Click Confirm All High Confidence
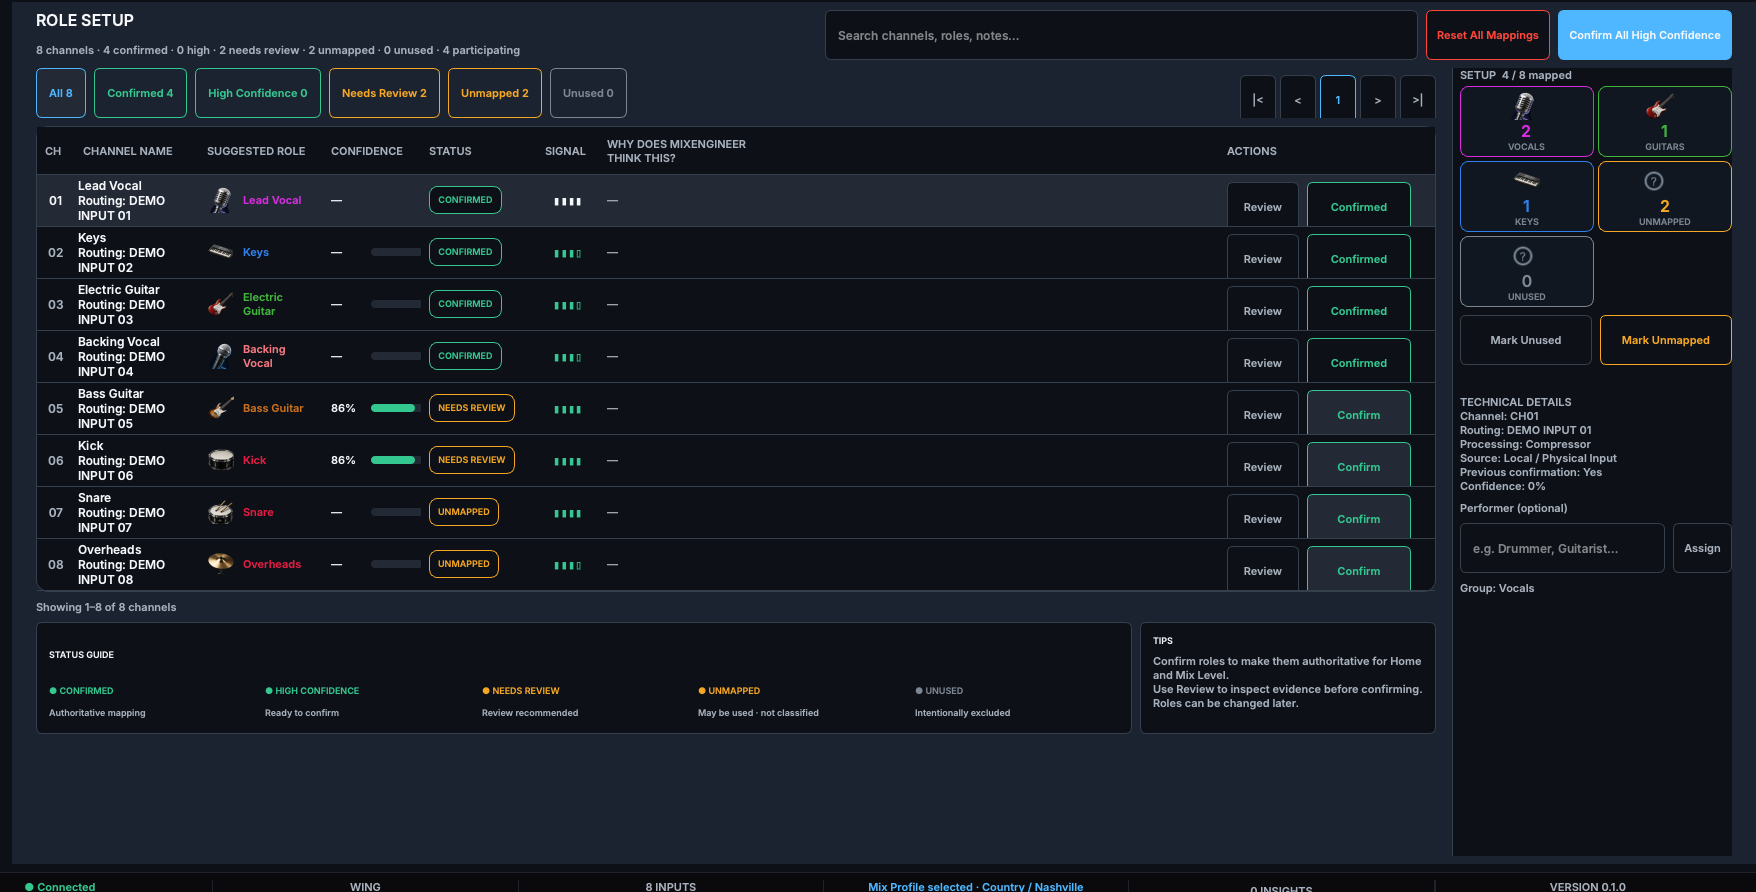This screenshot has width=1756, height=892. [1645, 35]
